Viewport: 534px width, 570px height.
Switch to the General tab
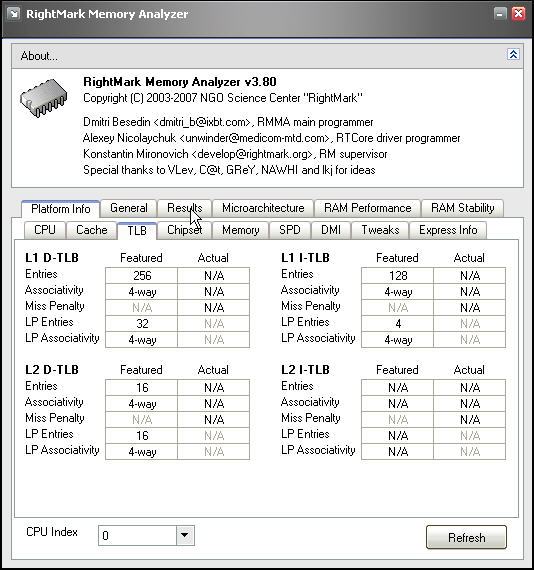click(x=129, y=208)
